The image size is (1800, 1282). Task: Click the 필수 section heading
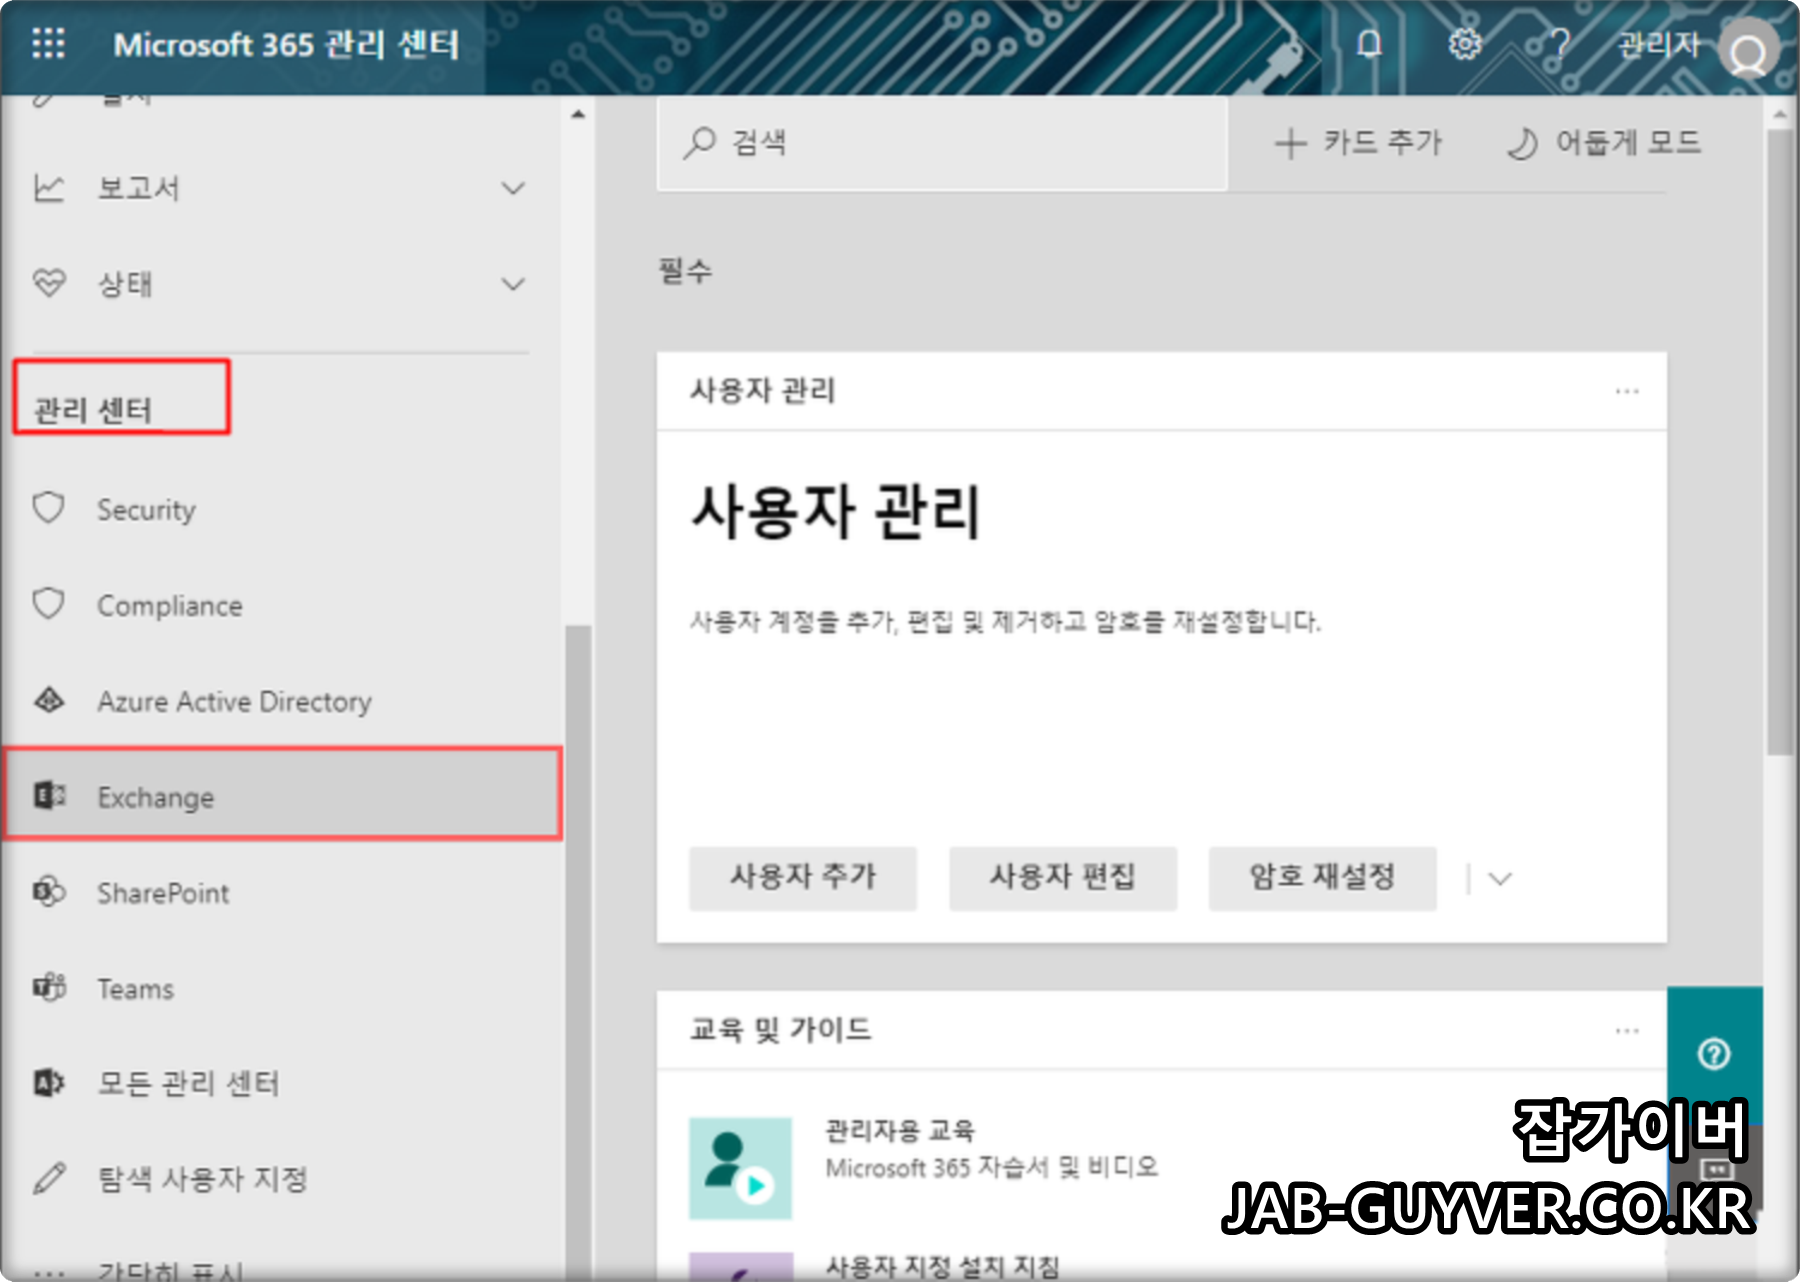point(685,270)
